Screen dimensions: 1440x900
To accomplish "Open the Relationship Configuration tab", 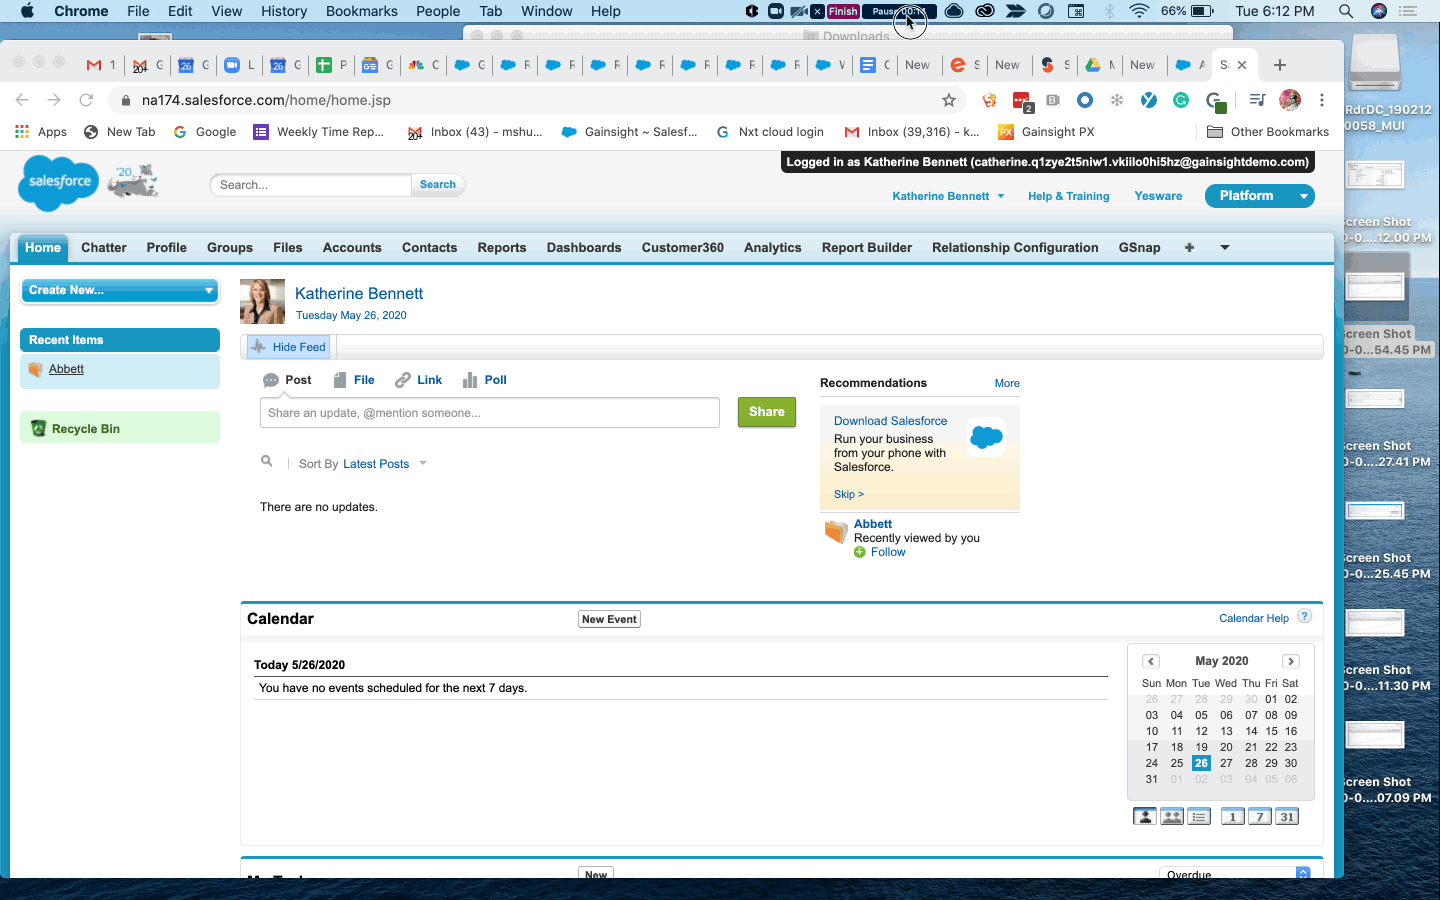I will pyautogui.click(x=1015, y=248).
